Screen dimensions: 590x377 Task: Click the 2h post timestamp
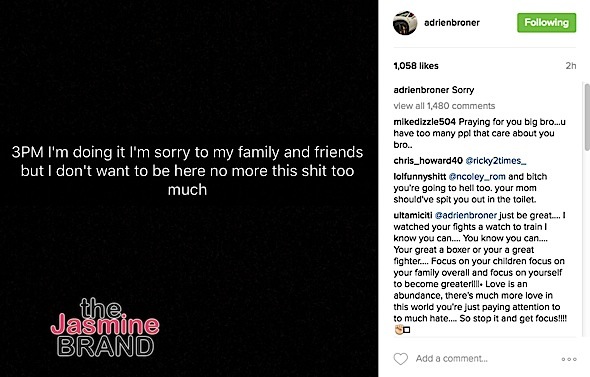571,66
